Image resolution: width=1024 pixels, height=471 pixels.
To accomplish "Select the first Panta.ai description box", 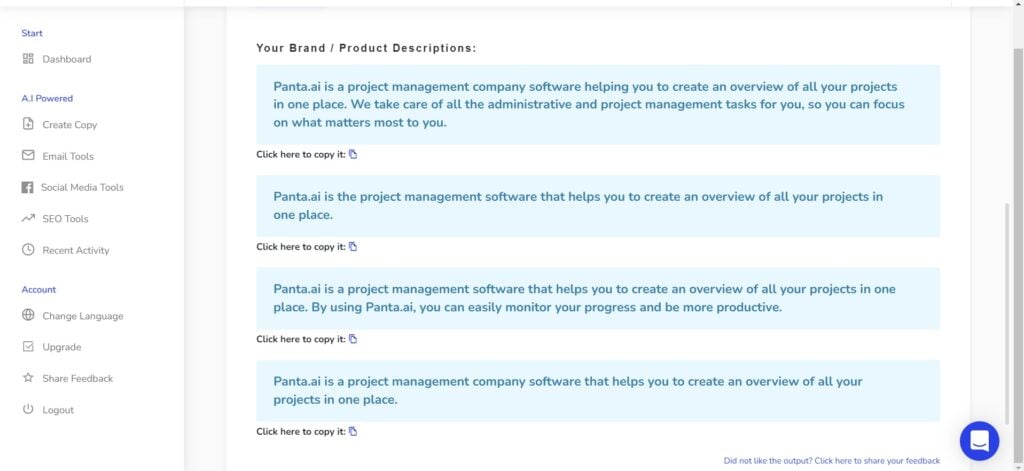I will click(598, 105).
